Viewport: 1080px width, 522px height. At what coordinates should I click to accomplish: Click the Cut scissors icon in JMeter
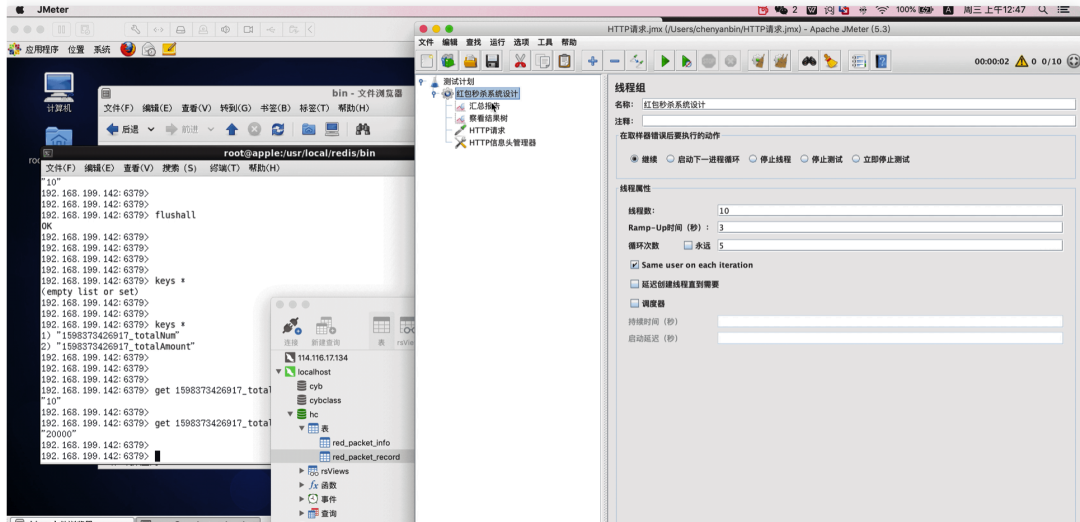(x=521, y=61)
